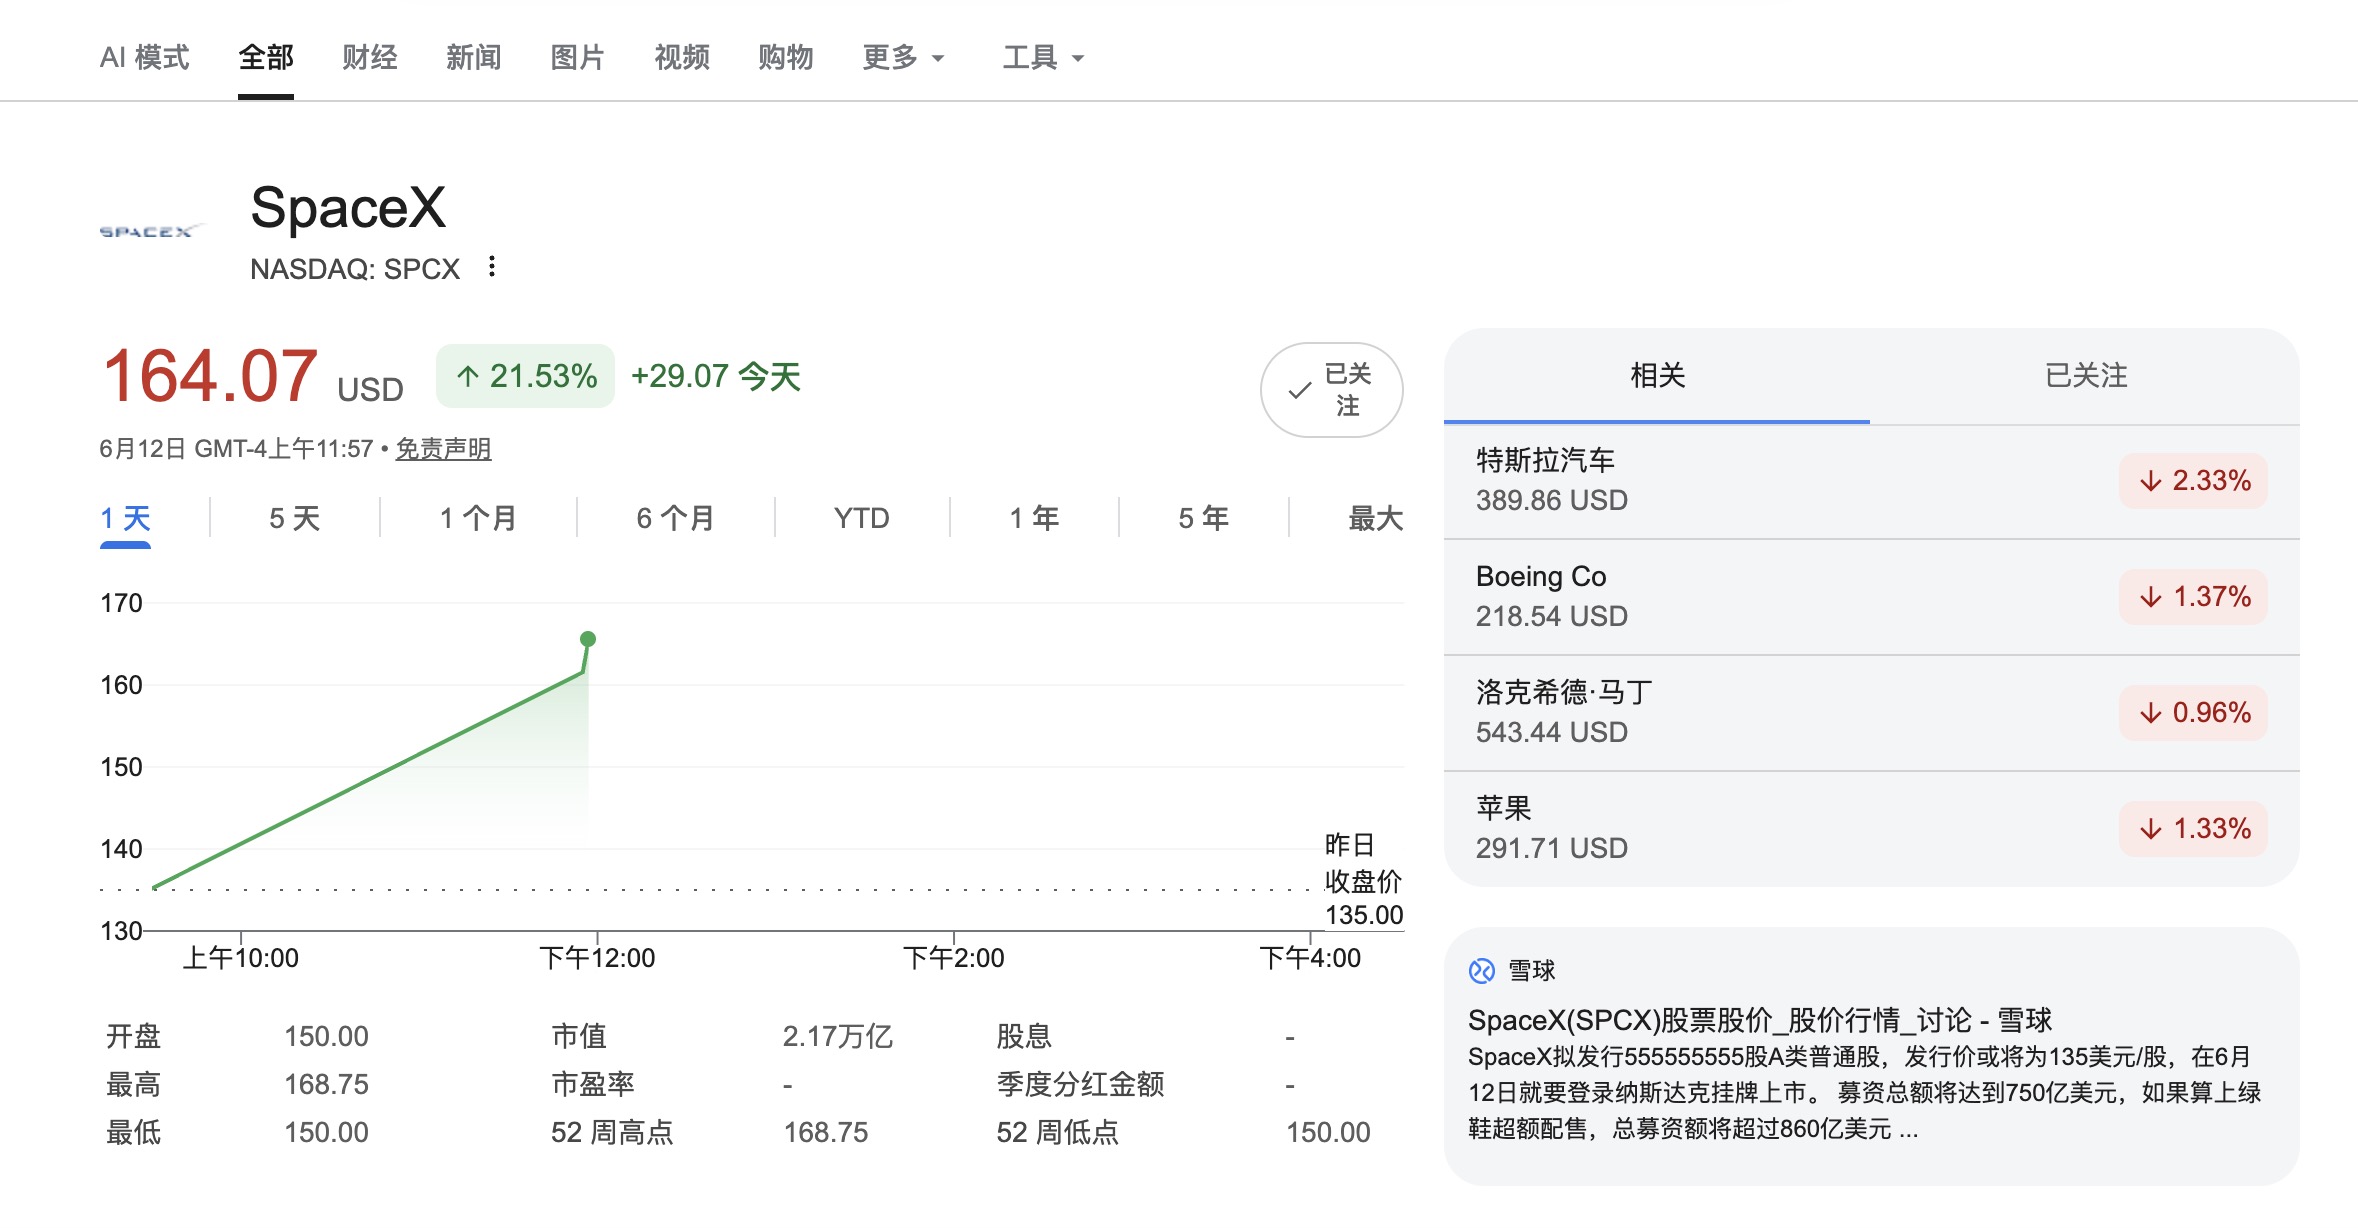This screenshot has height=1228, width=2358.
Task: Open the 图片 search tab
Action: (578, 58)
